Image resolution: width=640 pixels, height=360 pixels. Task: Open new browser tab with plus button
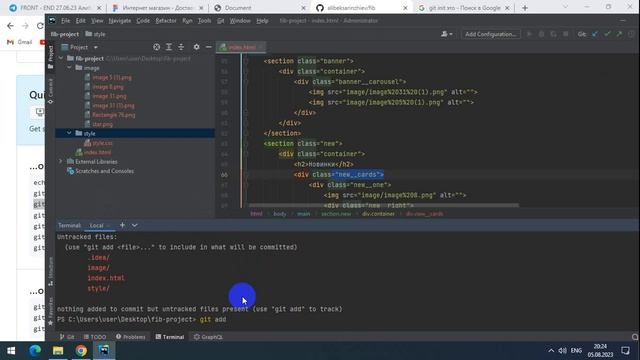pyautogui.click(x=524, y=8)
